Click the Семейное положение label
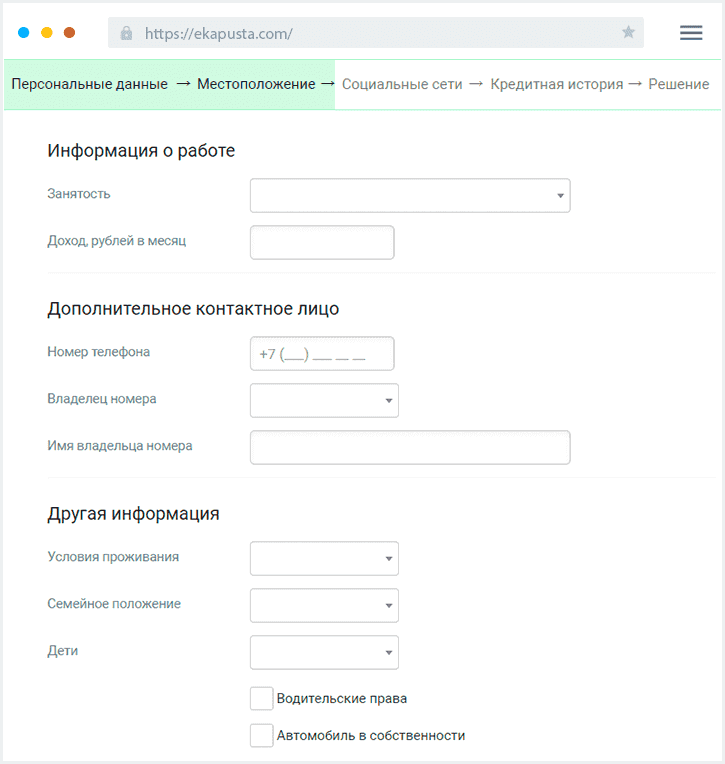This screenshot has width=725, height=764. point(114,604)
